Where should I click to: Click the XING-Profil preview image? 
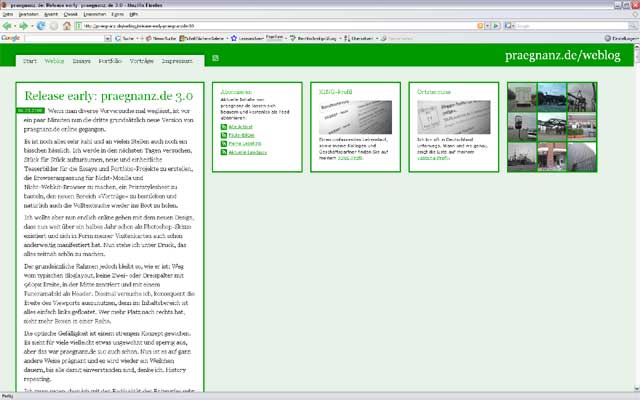click(x=356, y=117)
